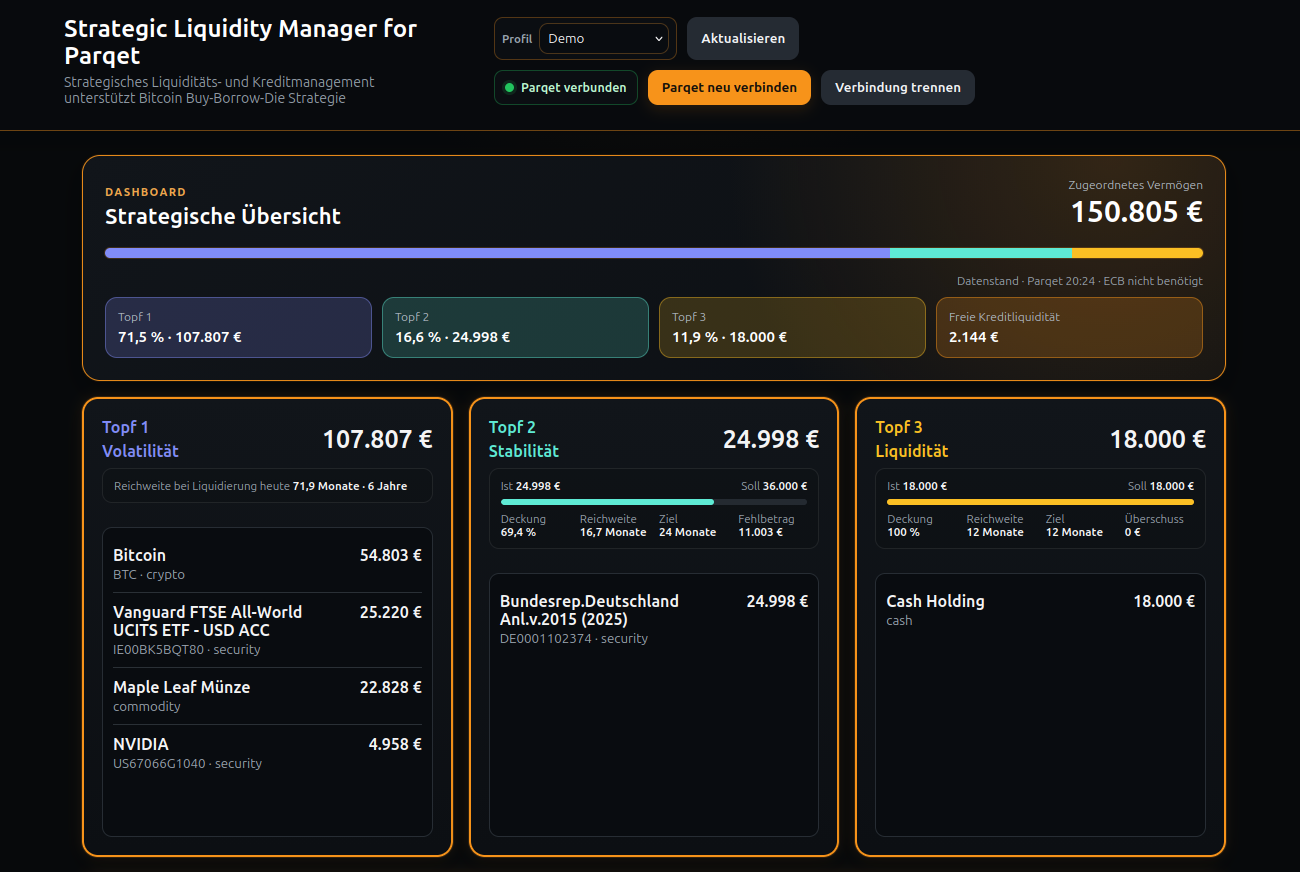Screen dimensions: 1300x872
Task: Click the Deckung 69,4 % value
Action: coord(518,532)
